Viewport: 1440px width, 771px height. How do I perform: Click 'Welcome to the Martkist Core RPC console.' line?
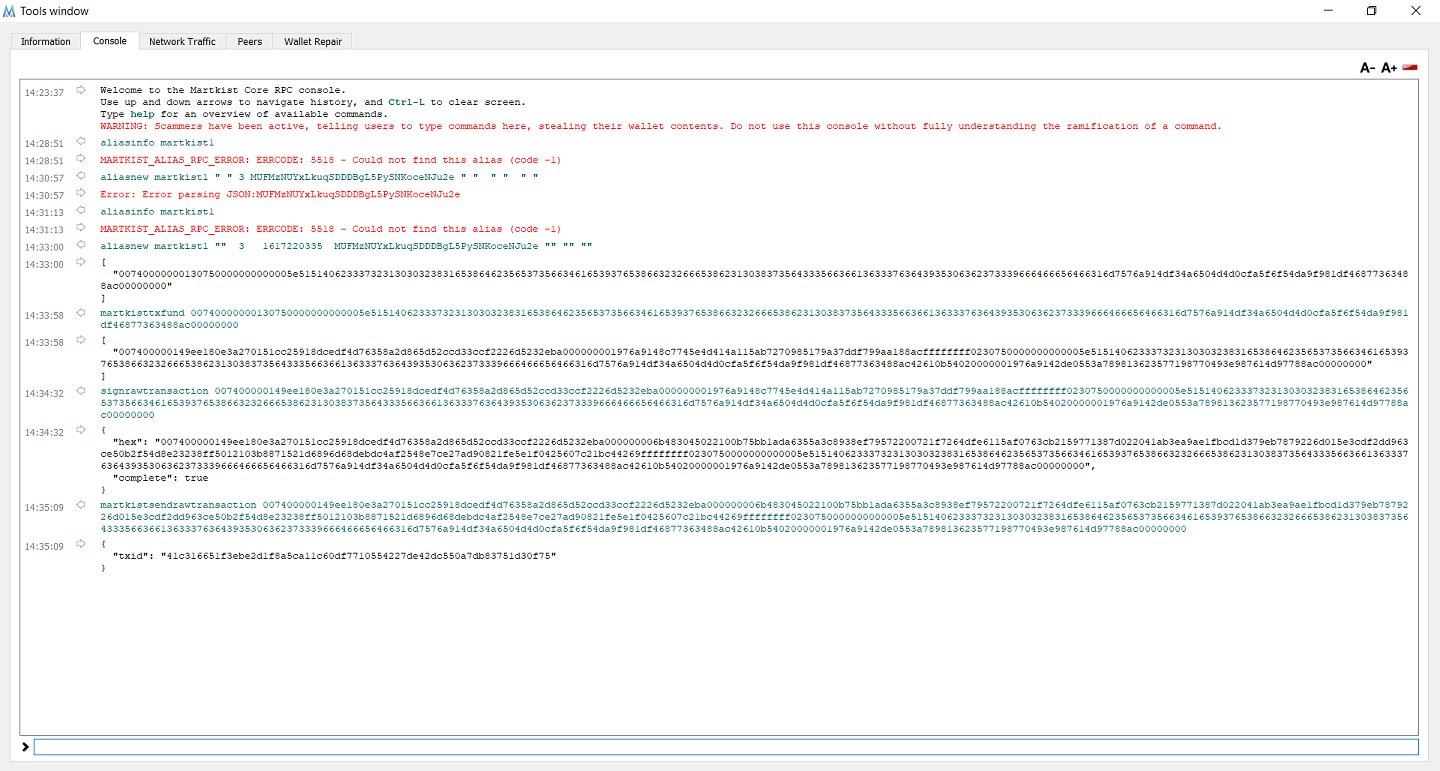tap(223, 90)
